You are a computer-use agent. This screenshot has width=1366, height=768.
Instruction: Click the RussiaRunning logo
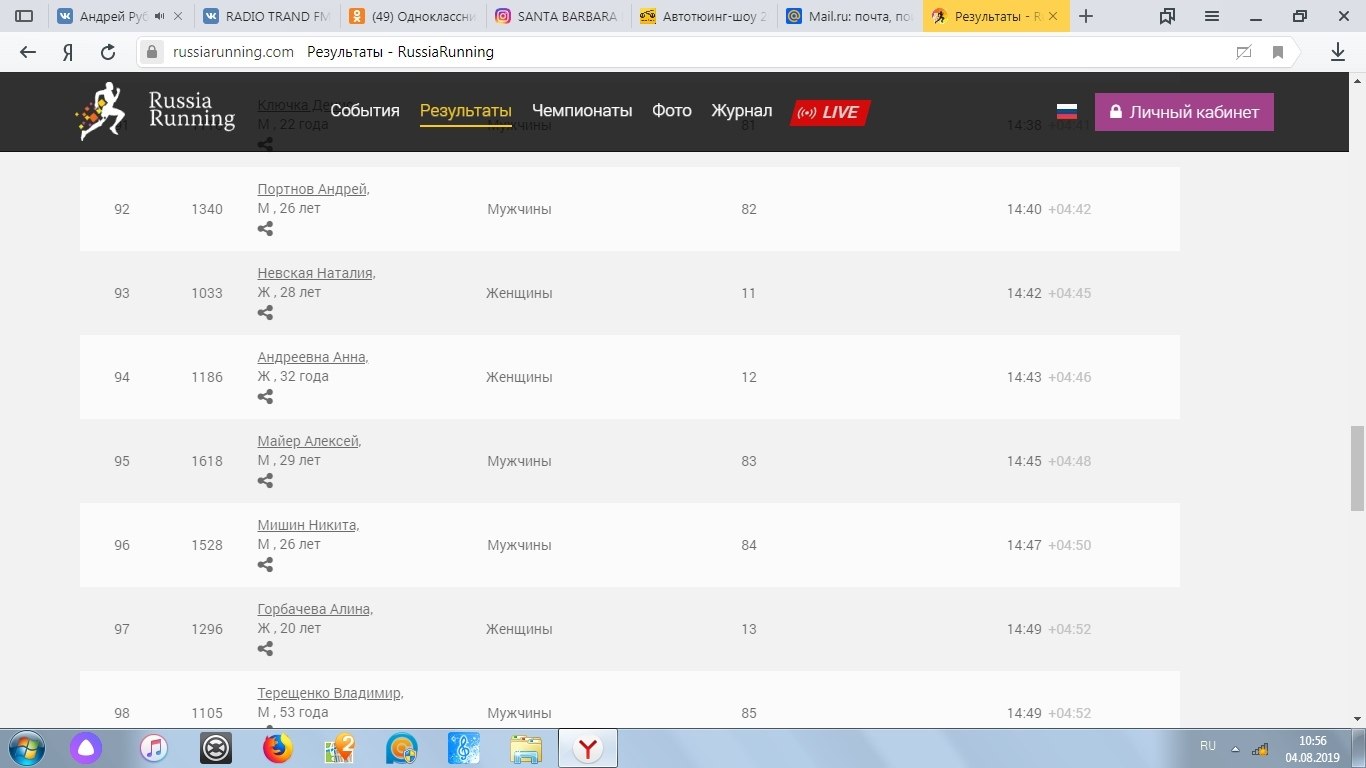[x=155, y=111]
